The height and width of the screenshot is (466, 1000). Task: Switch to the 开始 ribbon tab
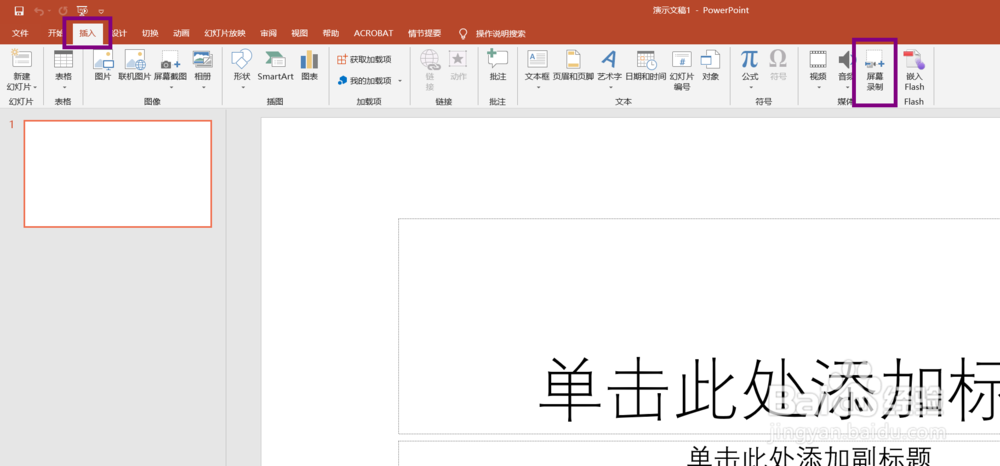coord(54,34)
